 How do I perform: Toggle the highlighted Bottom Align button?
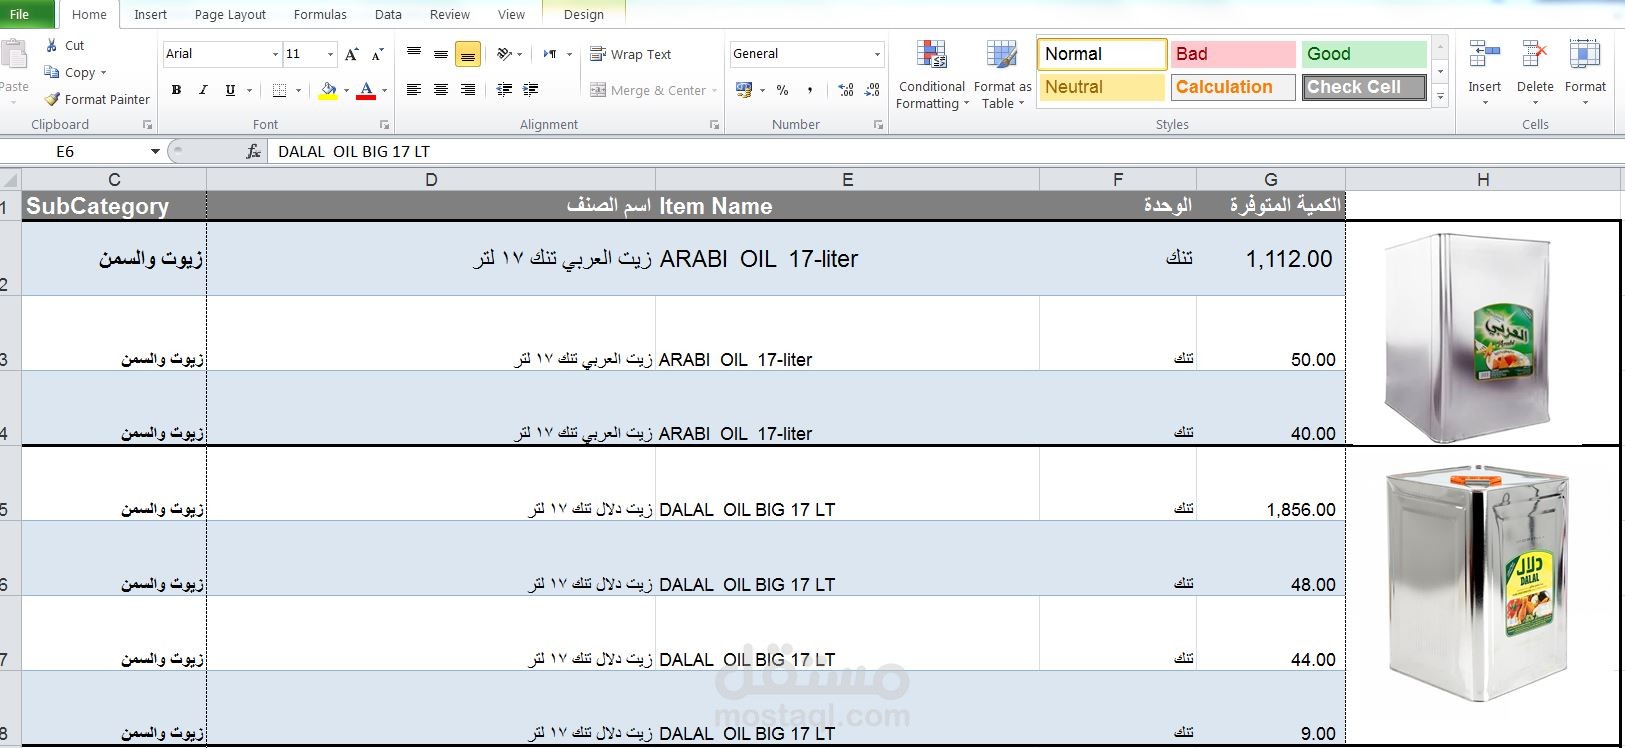coord(468,54)
